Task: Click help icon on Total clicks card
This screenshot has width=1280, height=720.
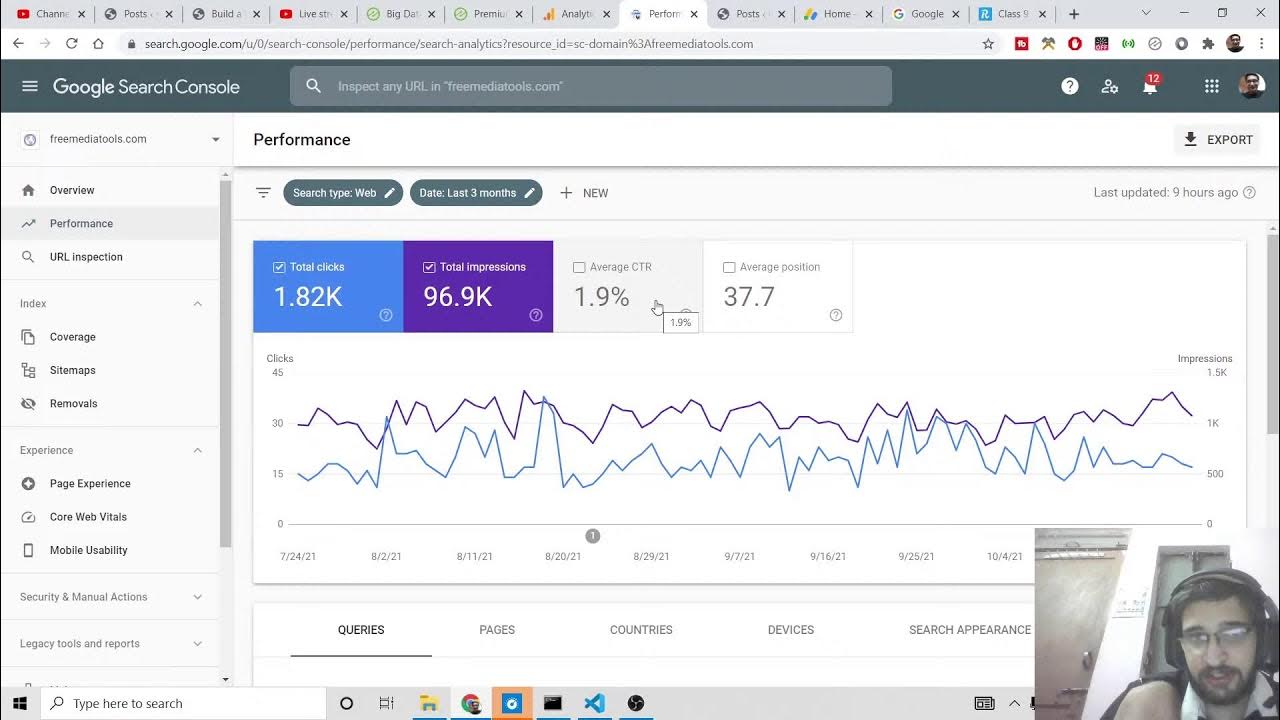Action: 386,315
